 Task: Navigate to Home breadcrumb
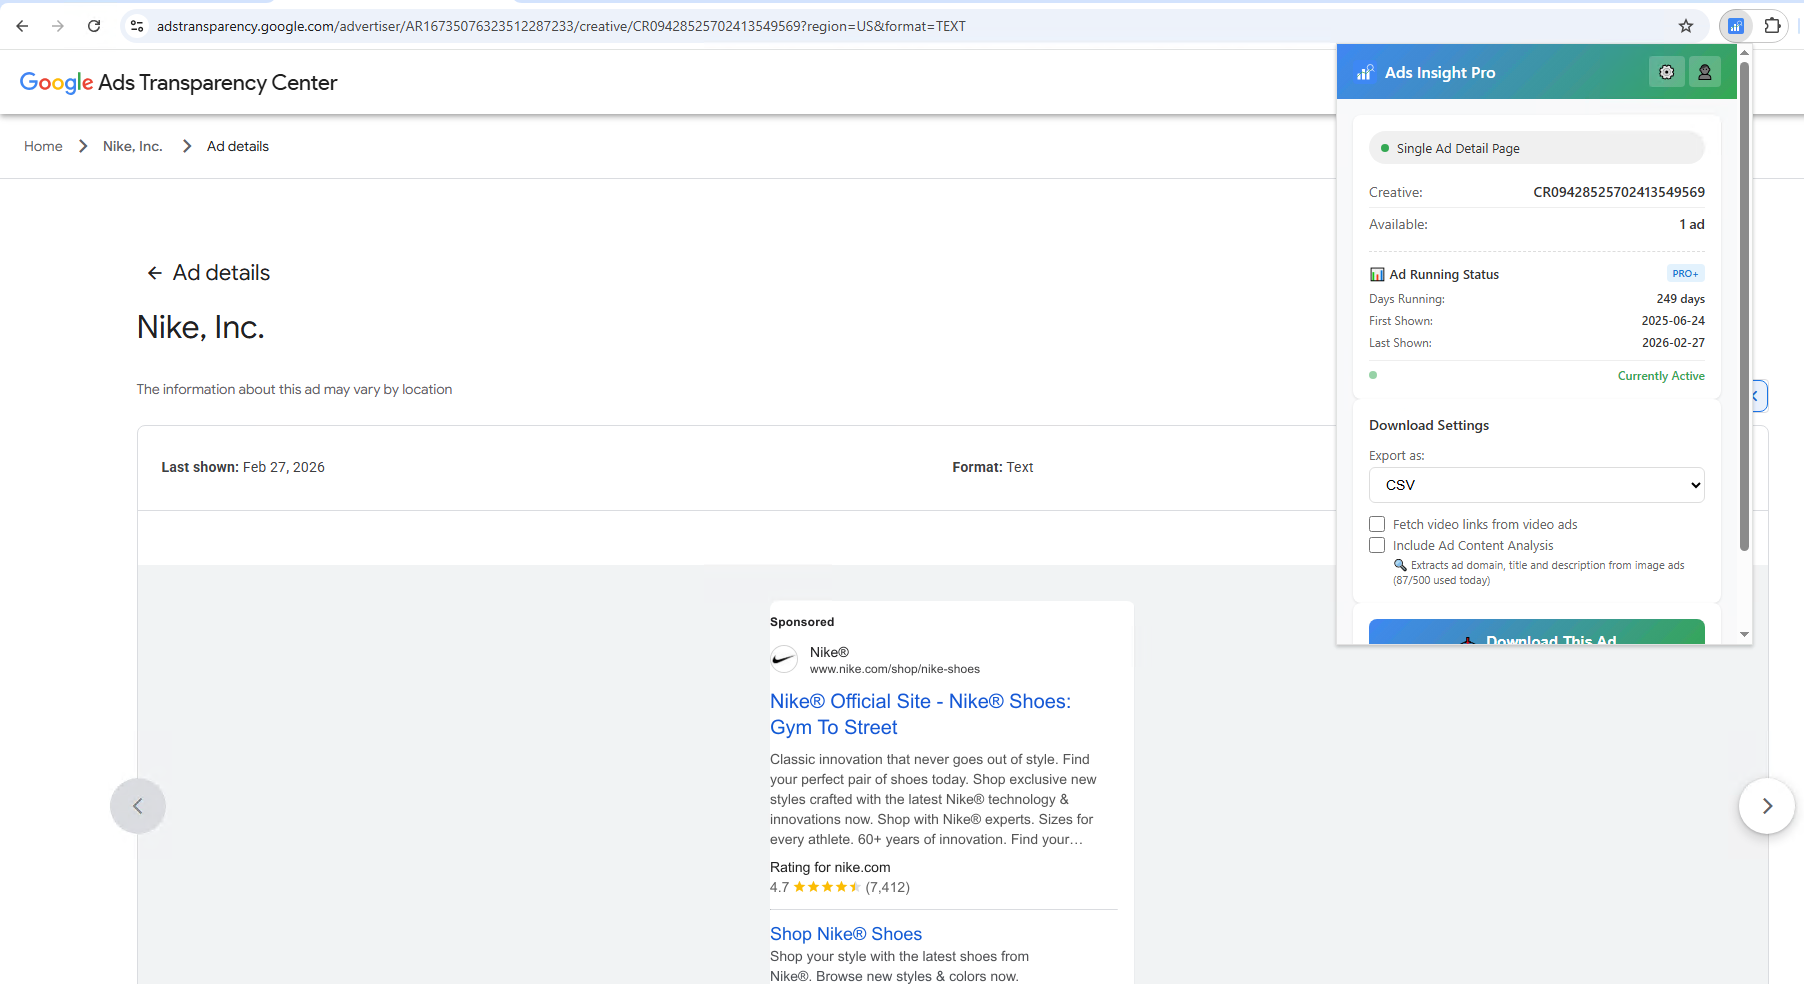tap(43, 146)
